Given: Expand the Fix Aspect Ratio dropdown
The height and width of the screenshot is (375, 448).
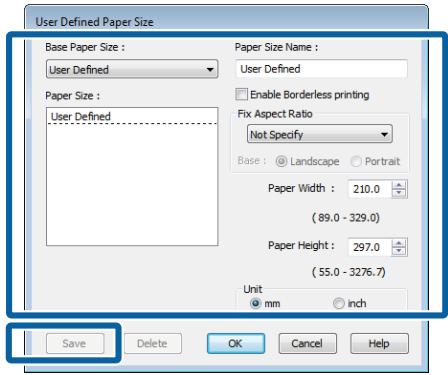Looking at the screenshot, I should coord(319,134).
